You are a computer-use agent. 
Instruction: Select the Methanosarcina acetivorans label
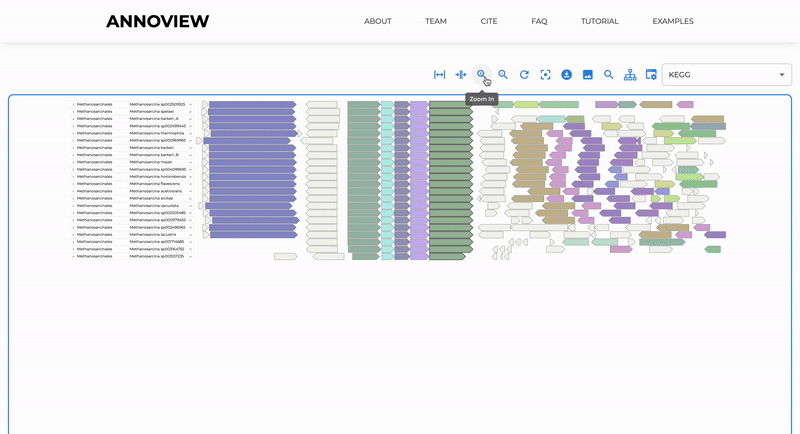pyautogui.click(x=156, y=191)
